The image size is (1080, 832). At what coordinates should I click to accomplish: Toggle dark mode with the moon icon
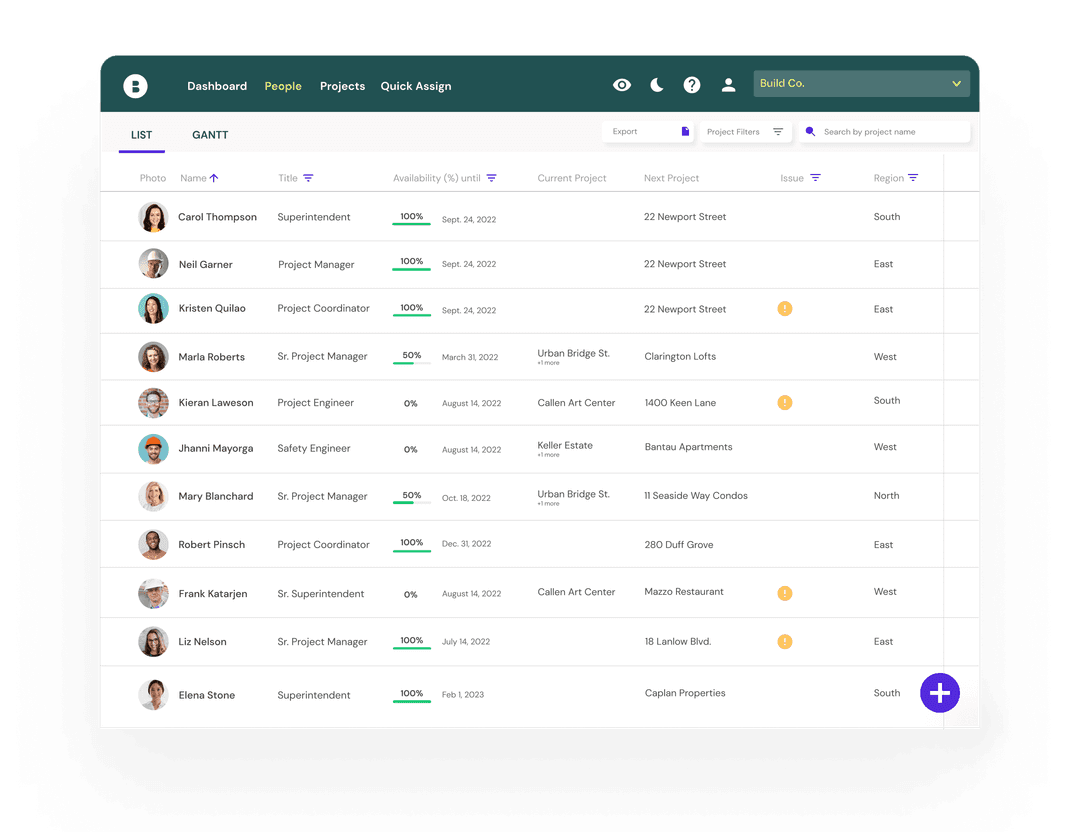coord(657,85)
